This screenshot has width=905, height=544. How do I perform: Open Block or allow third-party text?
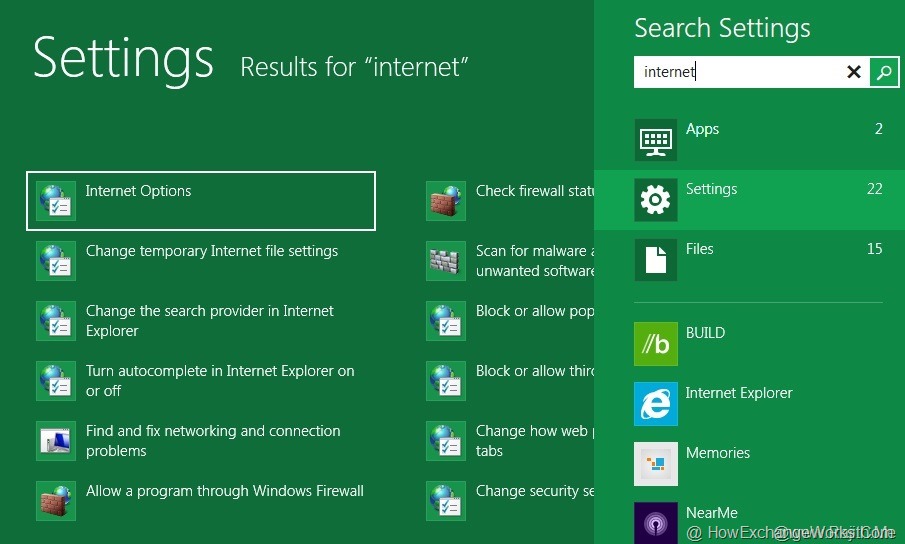coord(535,371)
